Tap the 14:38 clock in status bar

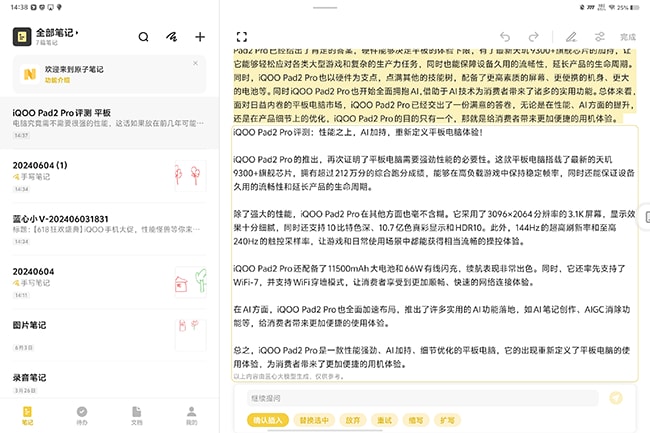(x=19, y=7)
